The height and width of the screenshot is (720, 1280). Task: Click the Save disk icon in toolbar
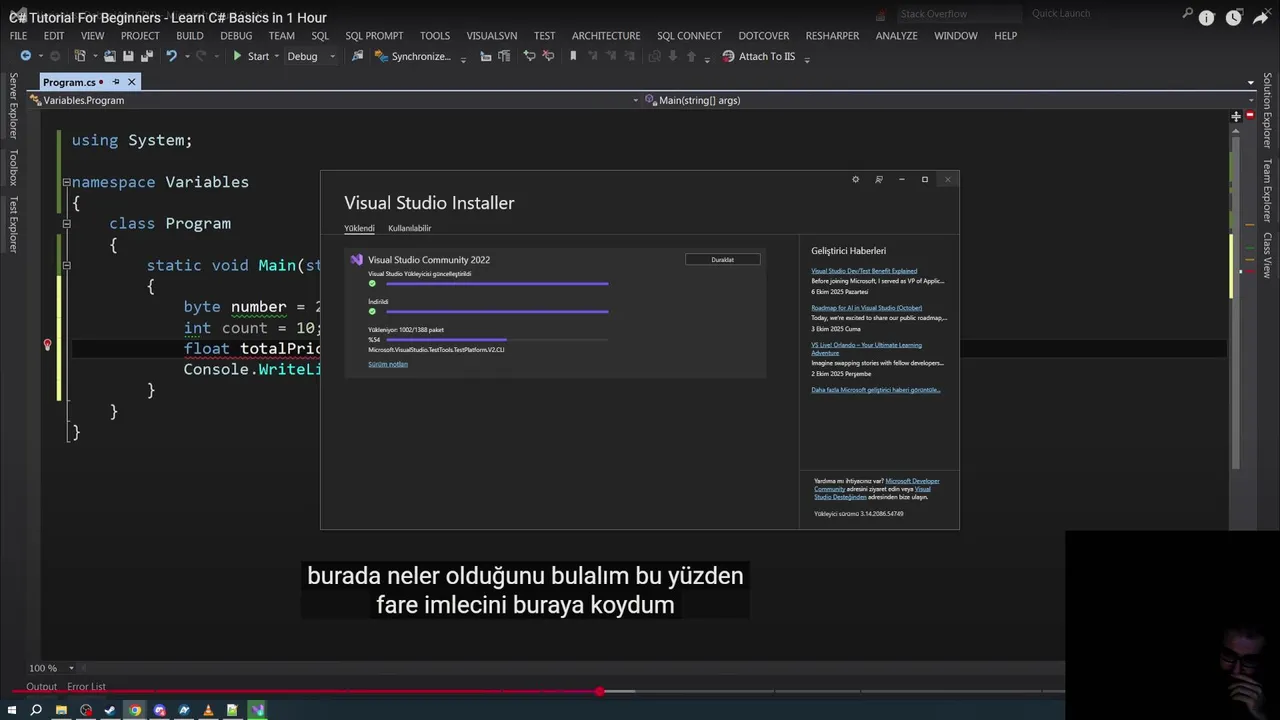(x=128, y=56)
